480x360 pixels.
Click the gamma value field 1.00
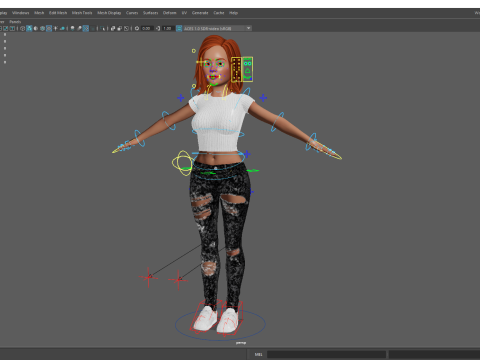(x=168, y=28)
